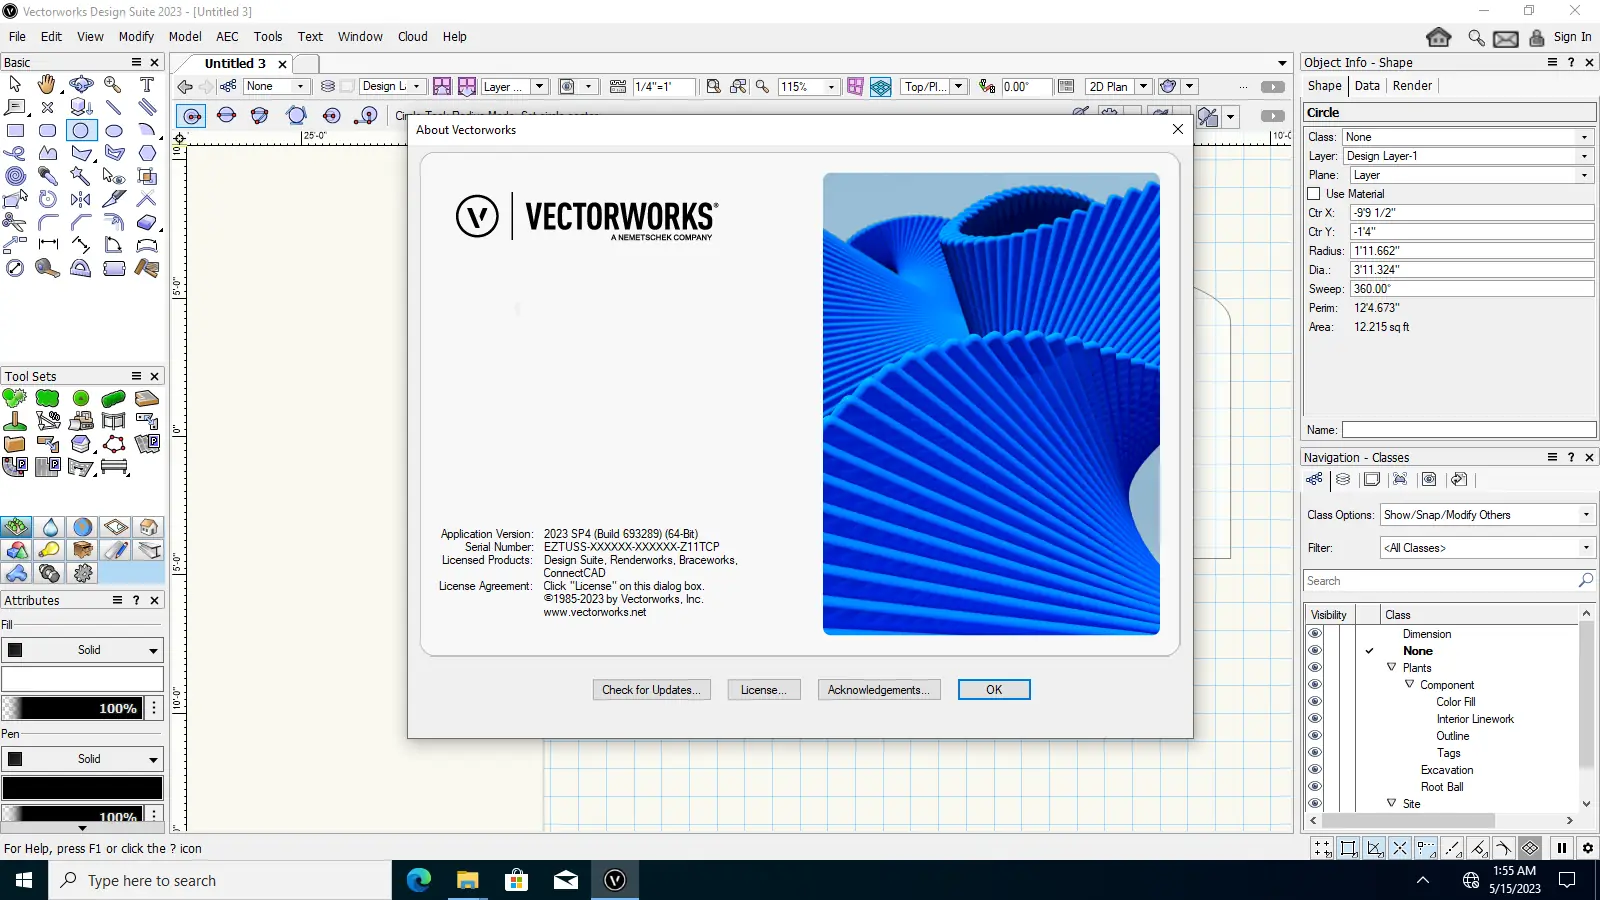Collapse the Site class group
This screenshot has width=1600, height=900.
click(1391, 803)
